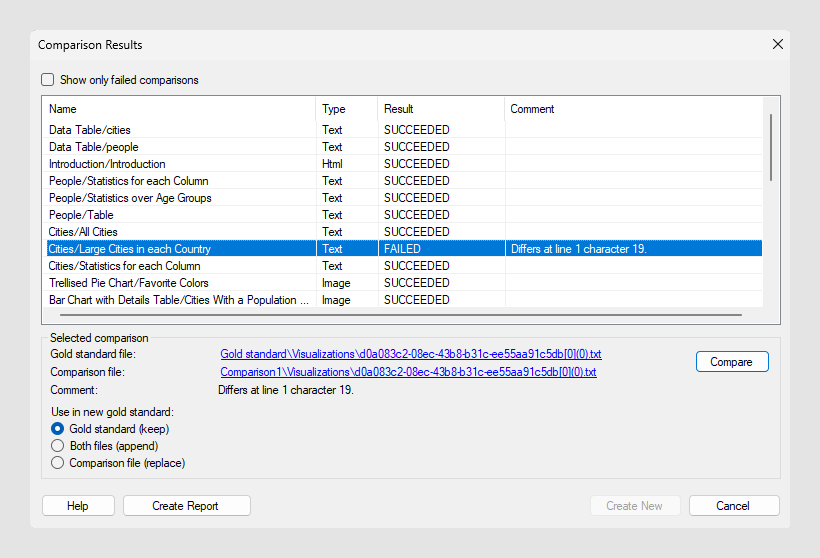Cancel the comparison dialog

[x=734, y=506]
